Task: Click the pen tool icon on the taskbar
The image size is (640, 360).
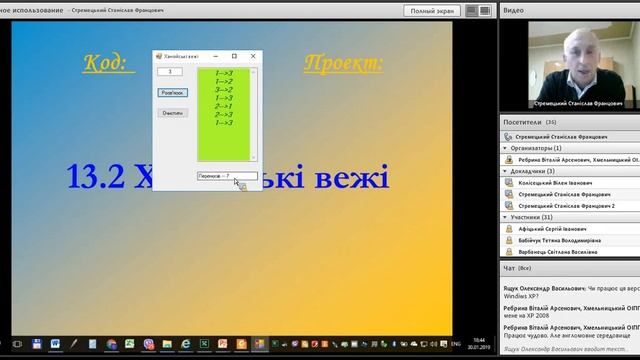Action: coord(73,344)
